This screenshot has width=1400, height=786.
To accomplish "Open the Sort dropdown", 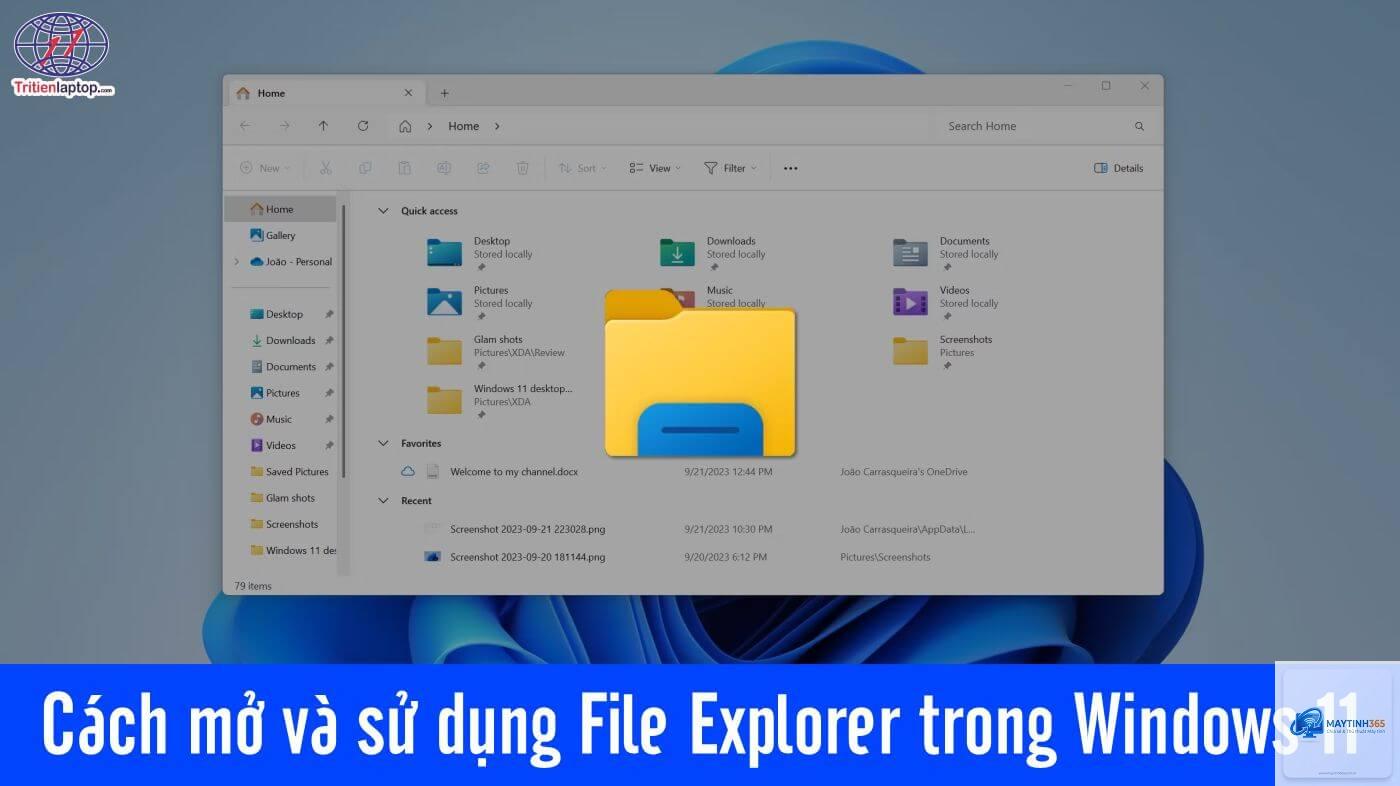I will click(x=583, y=168).
